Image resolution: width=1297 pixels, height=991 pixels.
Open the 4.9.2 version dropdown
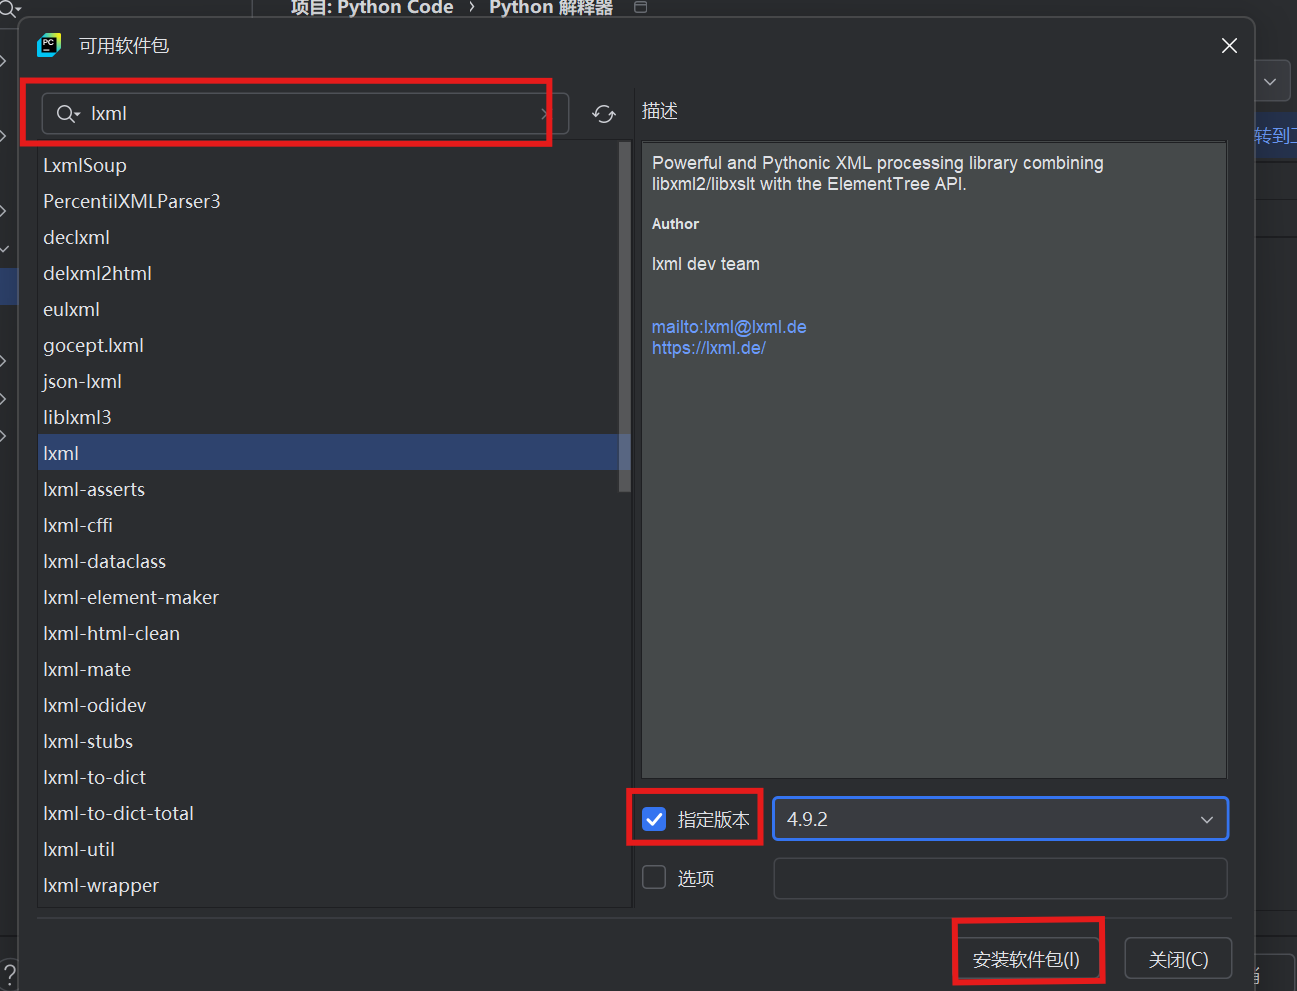(1000, 819)
